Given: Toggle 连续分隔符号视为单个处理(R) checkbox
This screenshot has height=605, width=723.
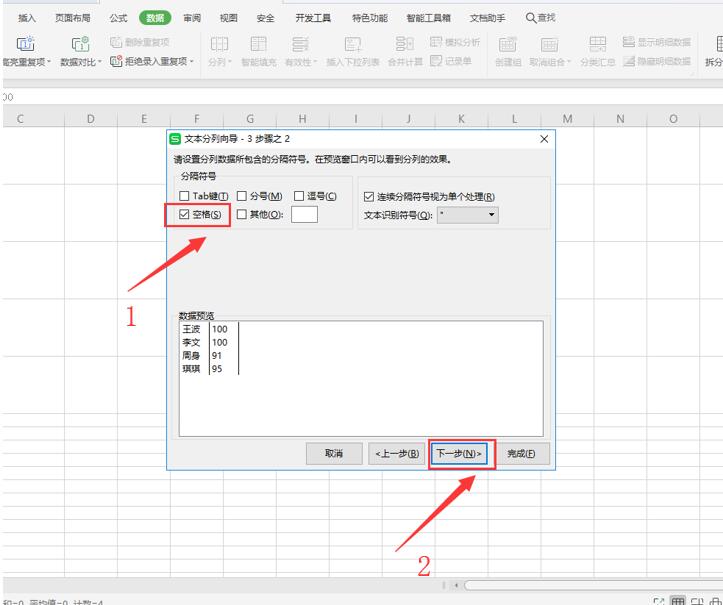Looking at the screenshot, I should coord(368,197).
